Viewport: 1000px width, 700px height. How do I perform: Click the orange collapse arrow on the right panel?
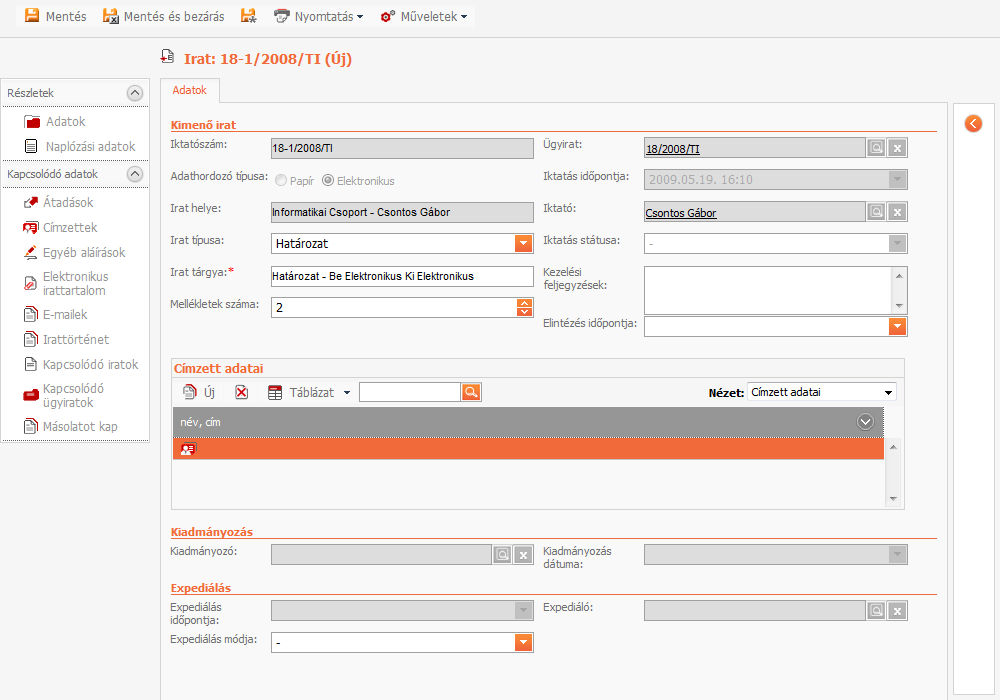pos(973,123)
